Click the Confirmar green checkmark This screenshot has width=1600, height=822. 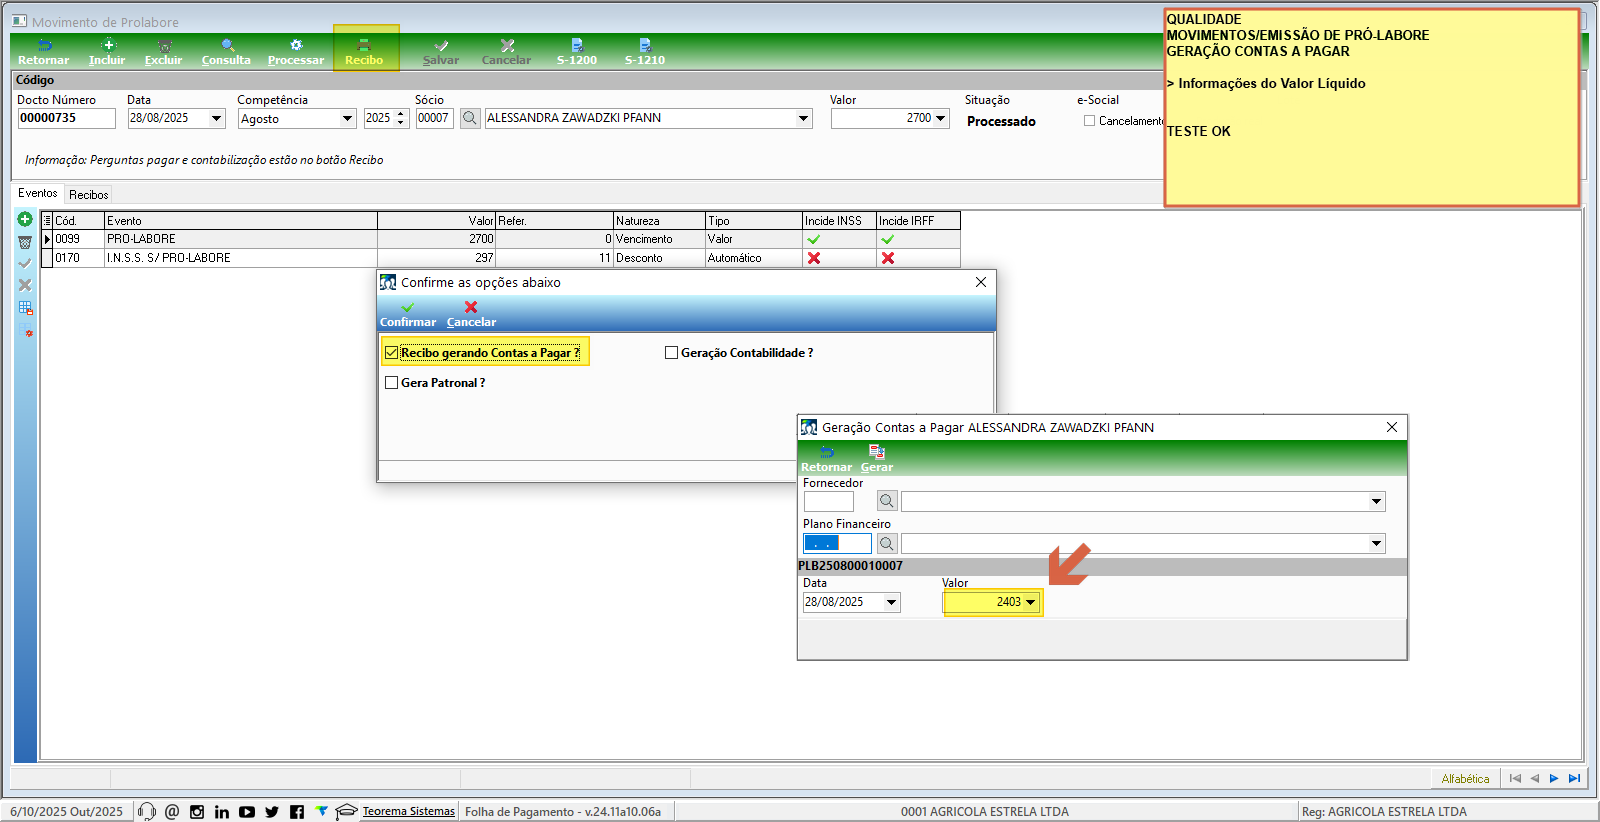[407, 308]
